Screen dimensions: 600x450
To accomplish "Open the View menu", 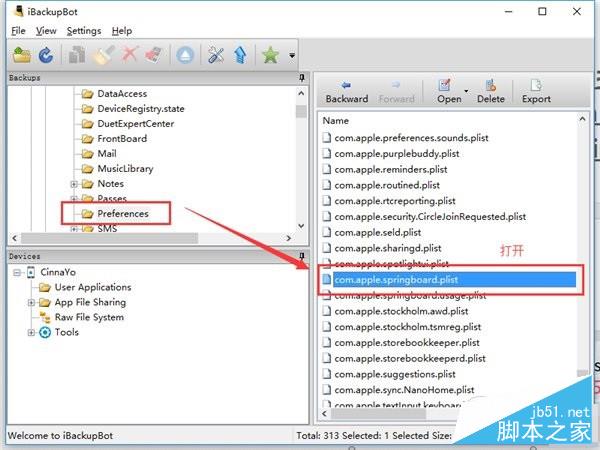I will [x=46, y=31].
